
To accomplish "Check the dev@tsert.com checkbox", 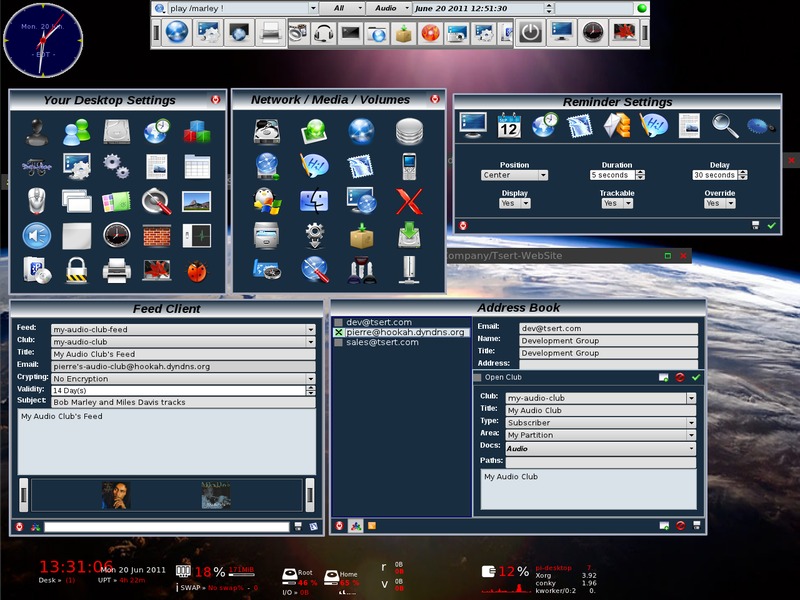I will 339,322.
